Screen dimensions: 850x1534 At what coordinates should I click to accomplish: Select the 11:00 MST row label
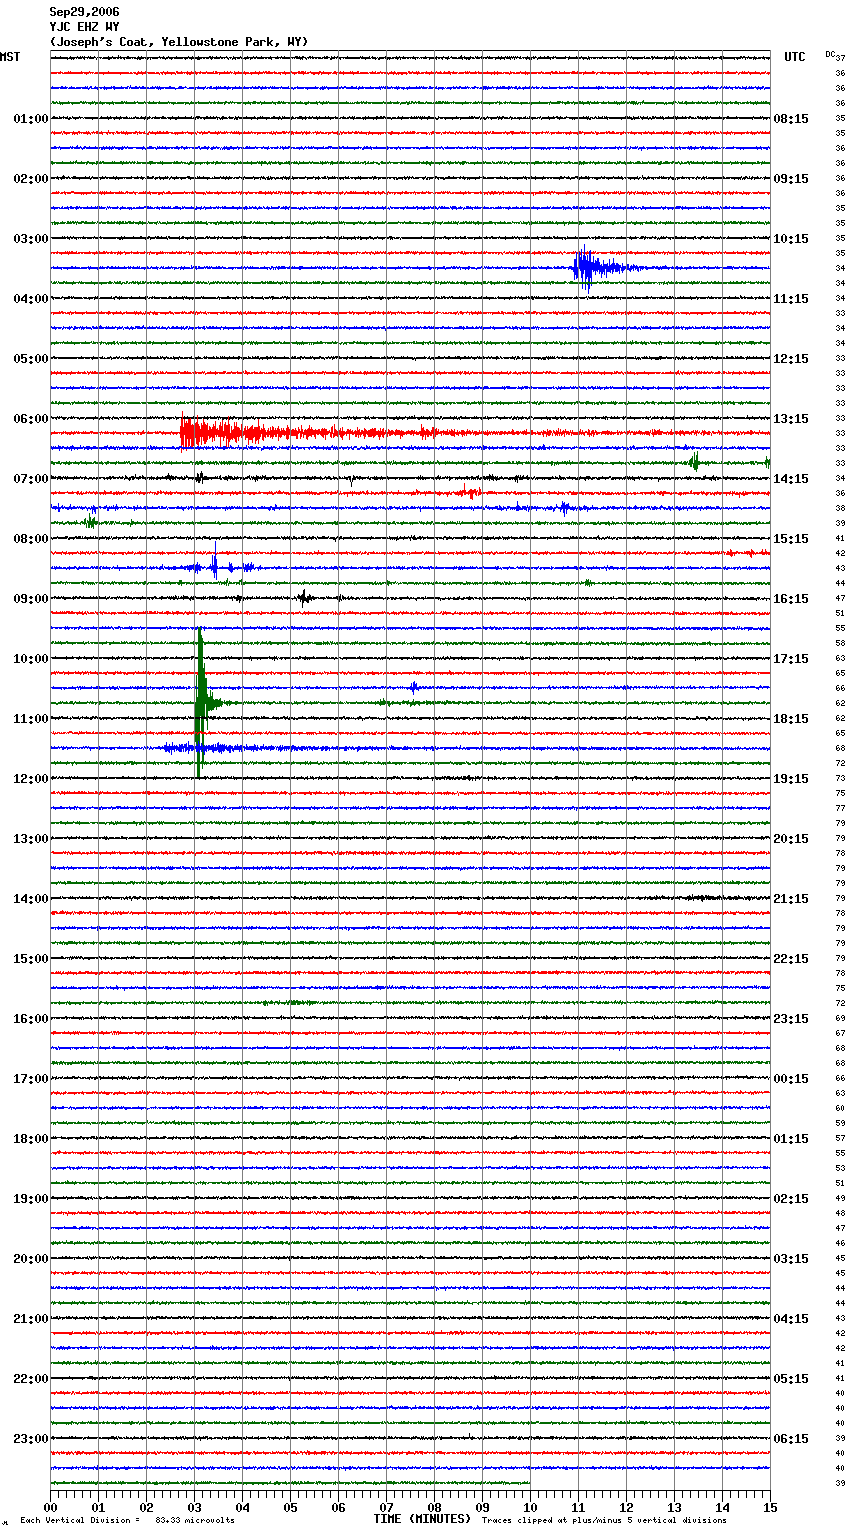31,719
